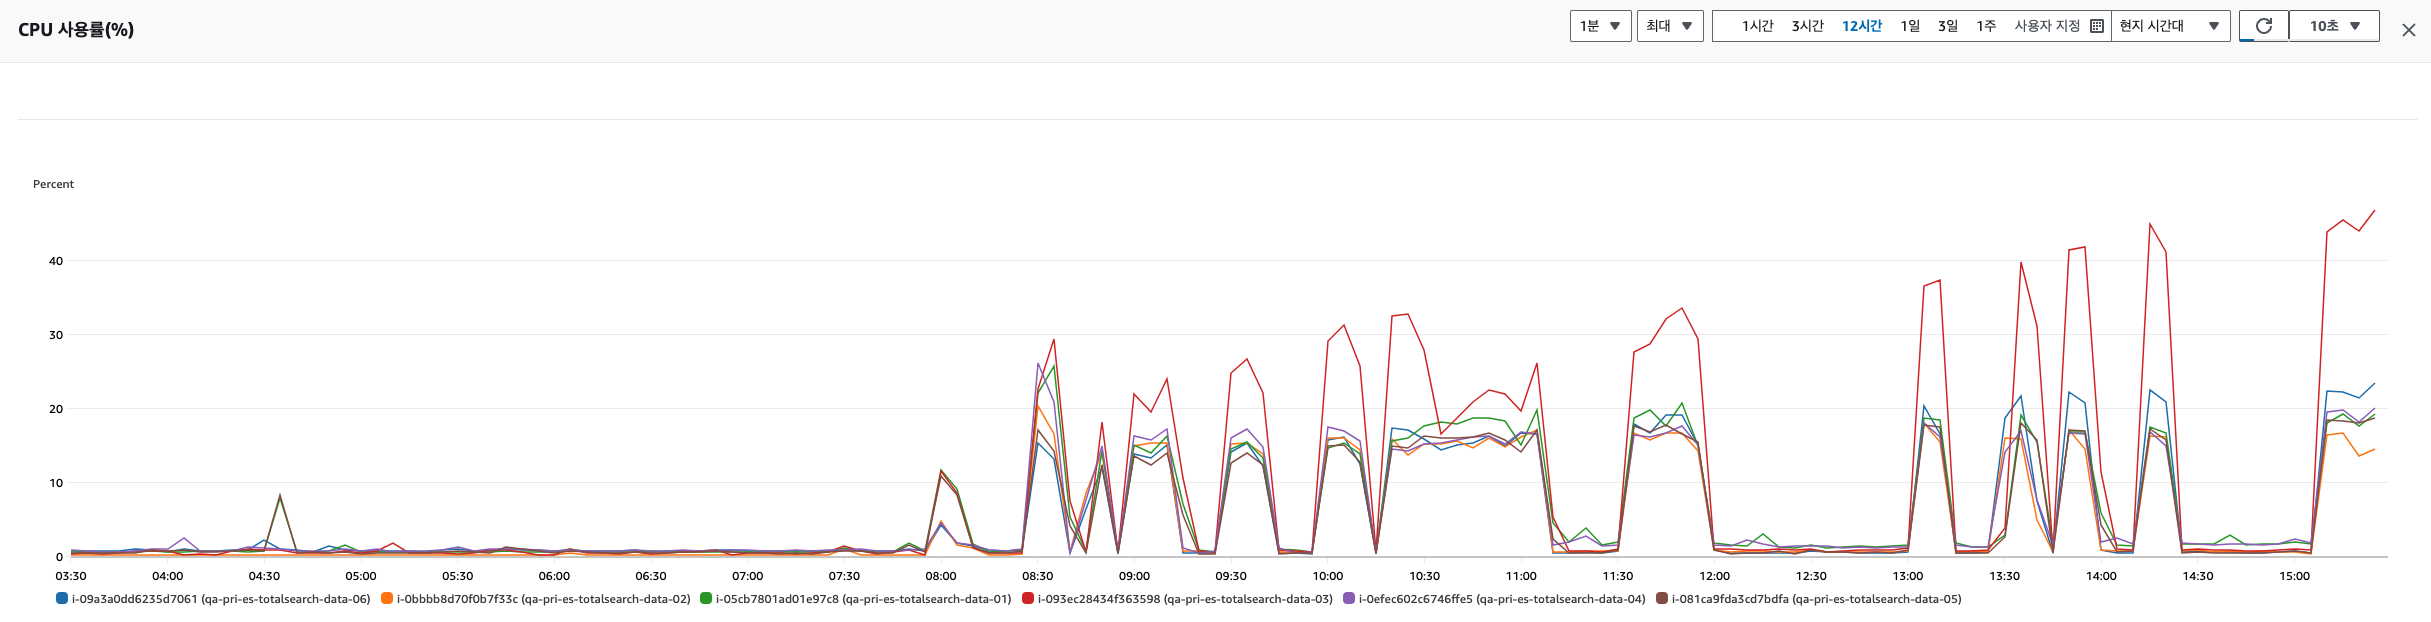The image size is (2431, 622).
Task: Select the 1일 time range
Action: pyautogui.click(x=1910, y=26)
